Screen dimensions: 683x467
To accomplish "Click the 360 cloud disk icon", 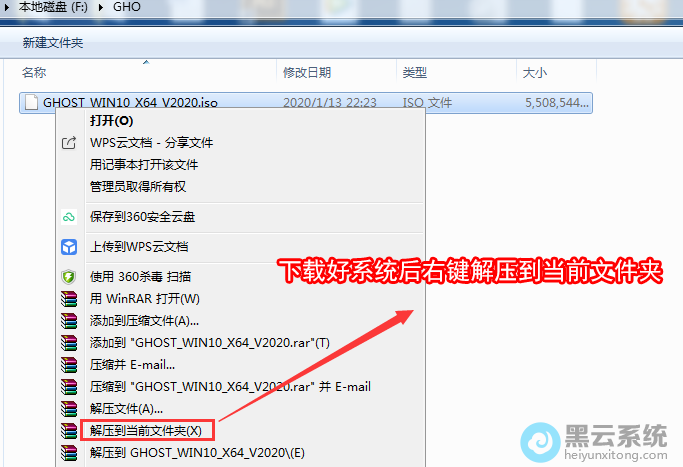I will coord(69,217).
